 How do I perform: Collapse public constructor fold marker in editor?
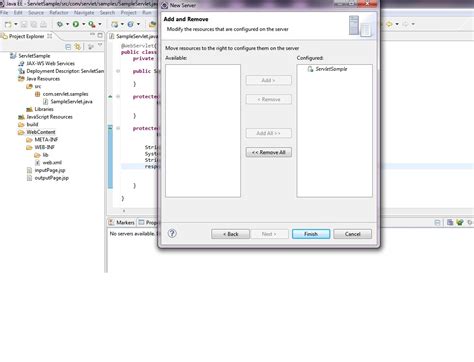pyautogui.click(x=118, y=71)
